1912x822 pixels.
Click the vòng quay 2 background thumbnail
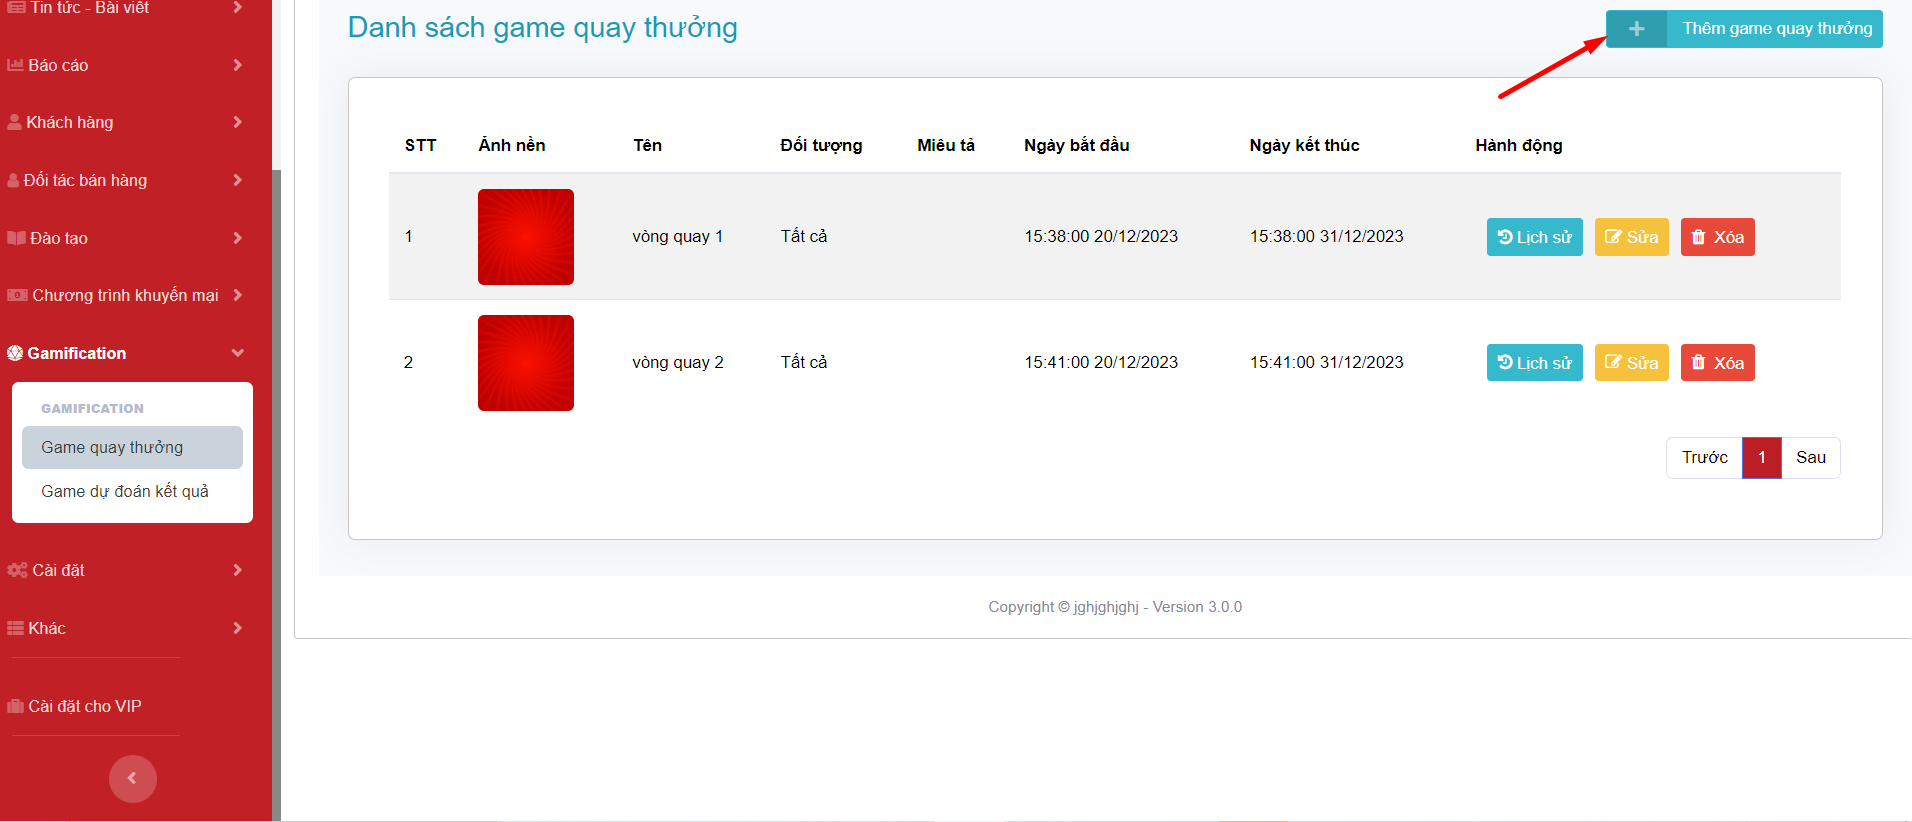[x=526, y=363]
